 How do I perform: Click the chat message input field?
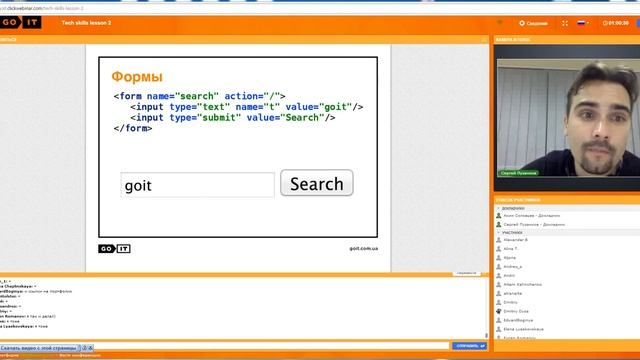coord(271,346)
